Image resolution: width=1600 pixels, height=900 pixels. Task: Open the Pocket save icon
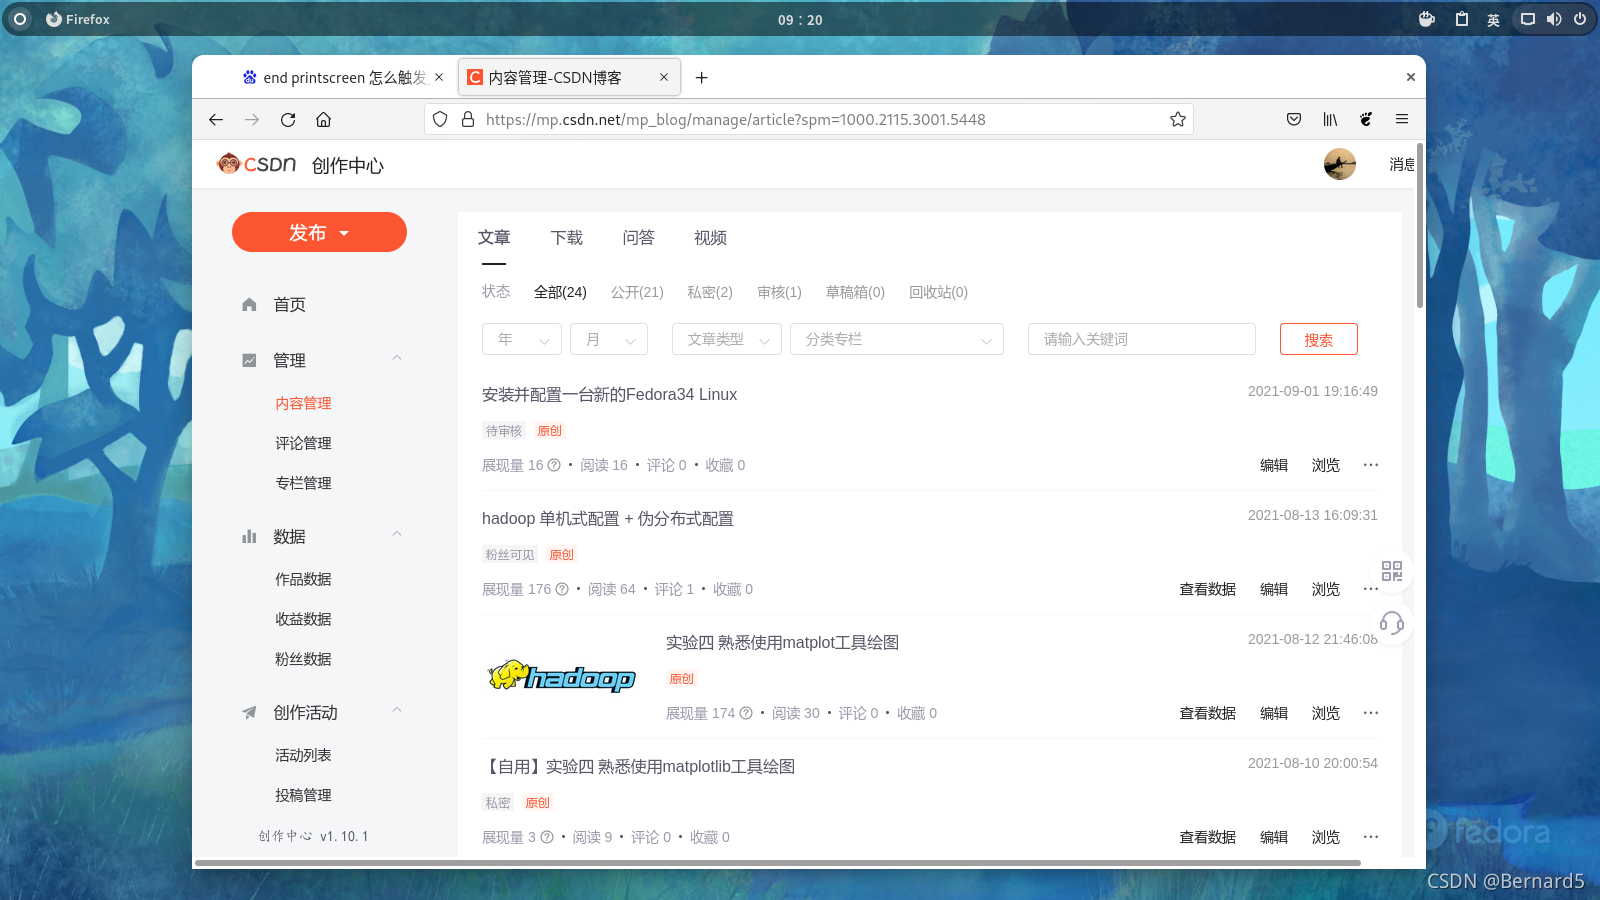1294,119
